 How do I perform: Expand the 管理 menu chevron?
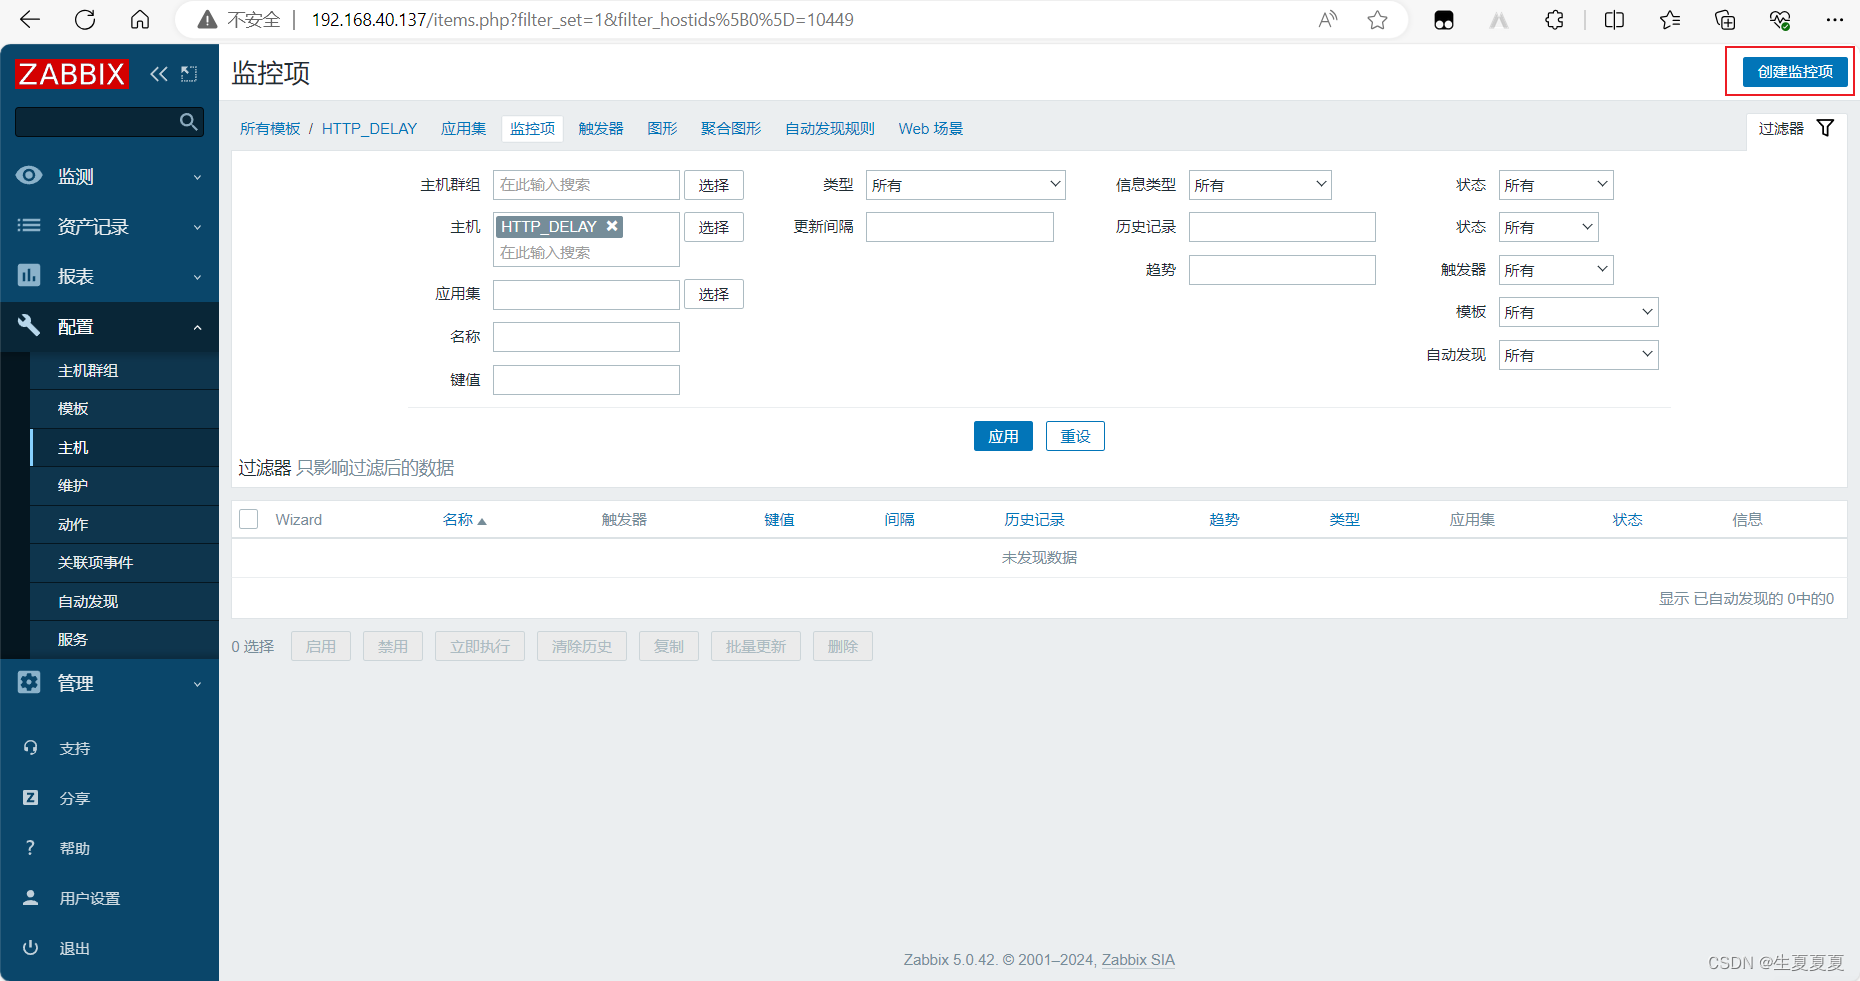pyautogui.click(x=197, y=684)
